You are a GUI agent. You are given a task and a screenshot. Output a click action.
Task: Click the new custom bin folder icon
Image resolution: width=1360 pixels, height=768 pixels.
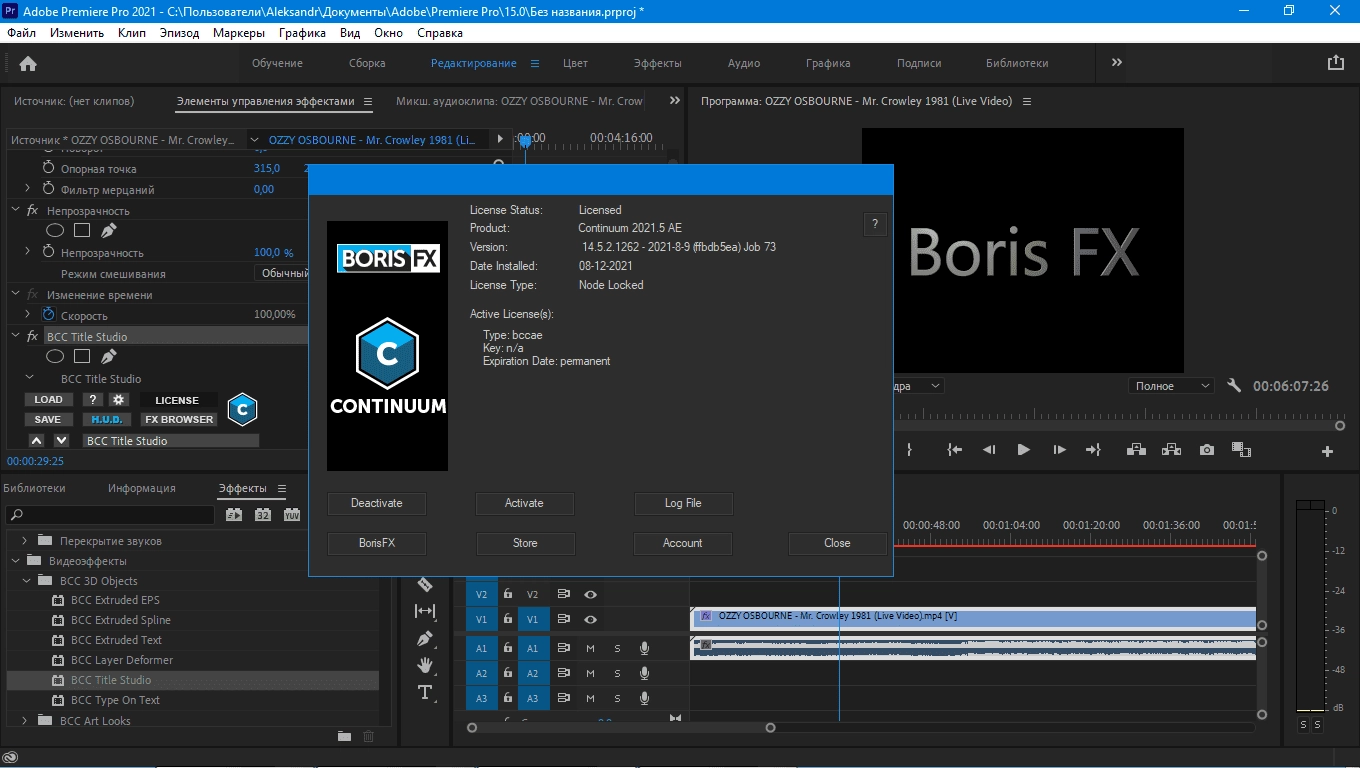tap(344, 736)
